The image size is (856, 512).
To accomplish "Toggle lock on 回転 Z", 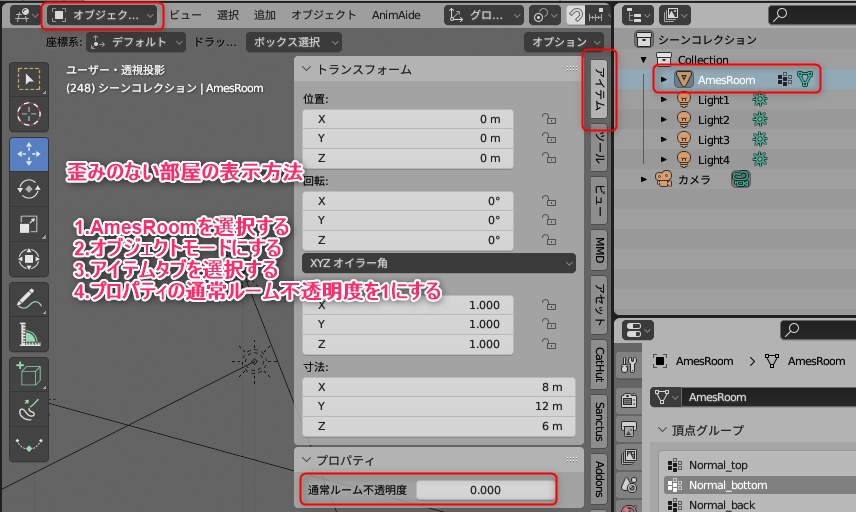I will point(549,240).
